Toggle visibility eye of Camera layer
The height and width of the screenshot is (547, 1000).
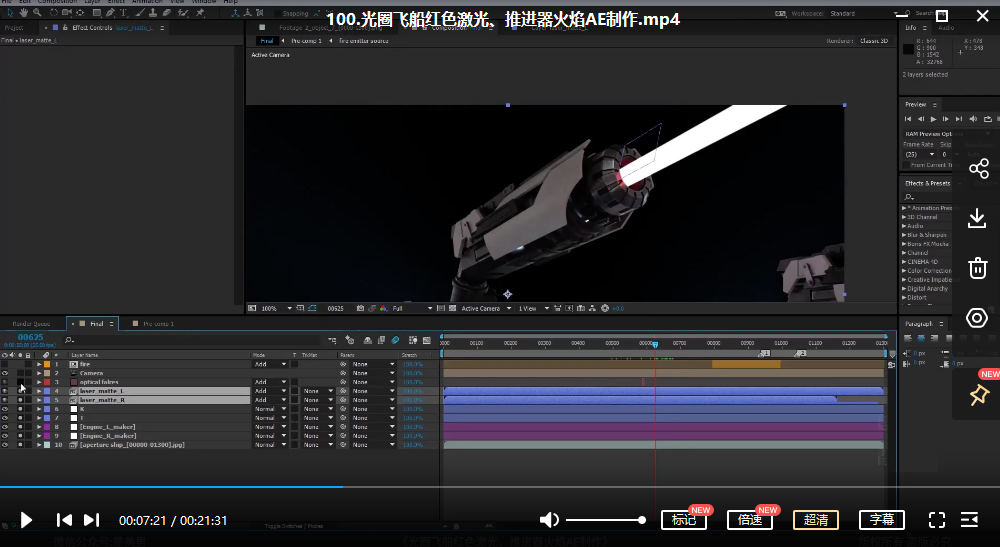coord(5,373)
